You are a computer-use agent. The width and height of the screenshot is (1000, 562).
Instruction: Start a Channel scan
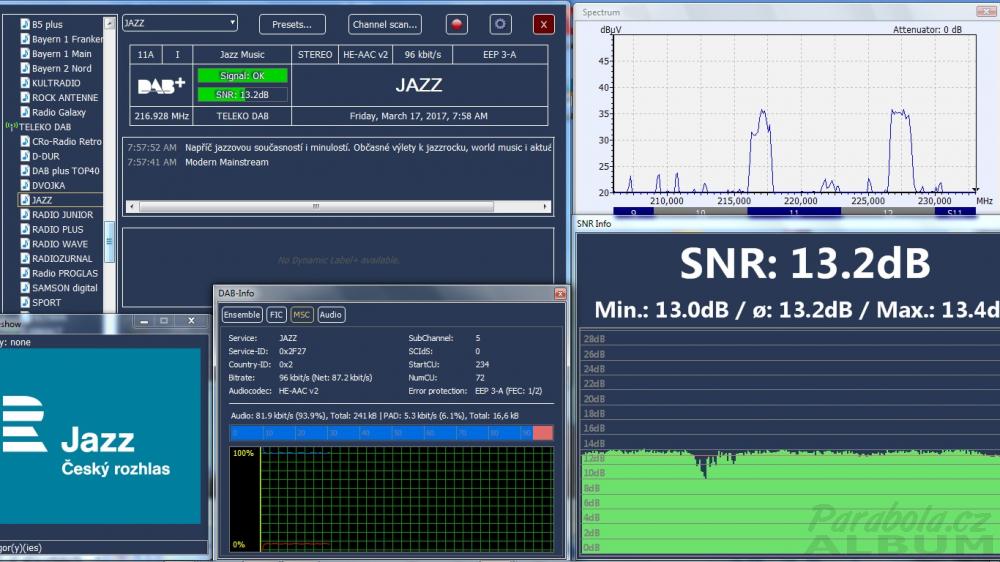(385, 24)
